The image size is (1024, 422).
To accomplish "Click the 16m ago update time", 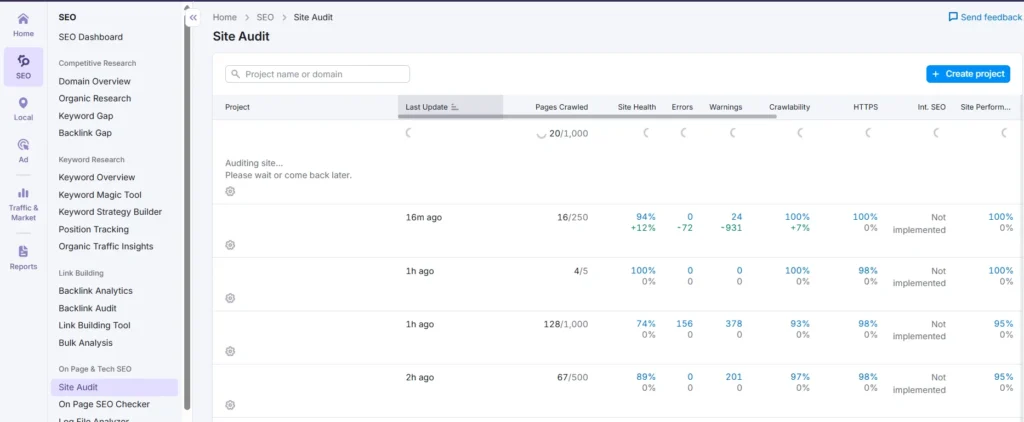I will click(424, 218).
